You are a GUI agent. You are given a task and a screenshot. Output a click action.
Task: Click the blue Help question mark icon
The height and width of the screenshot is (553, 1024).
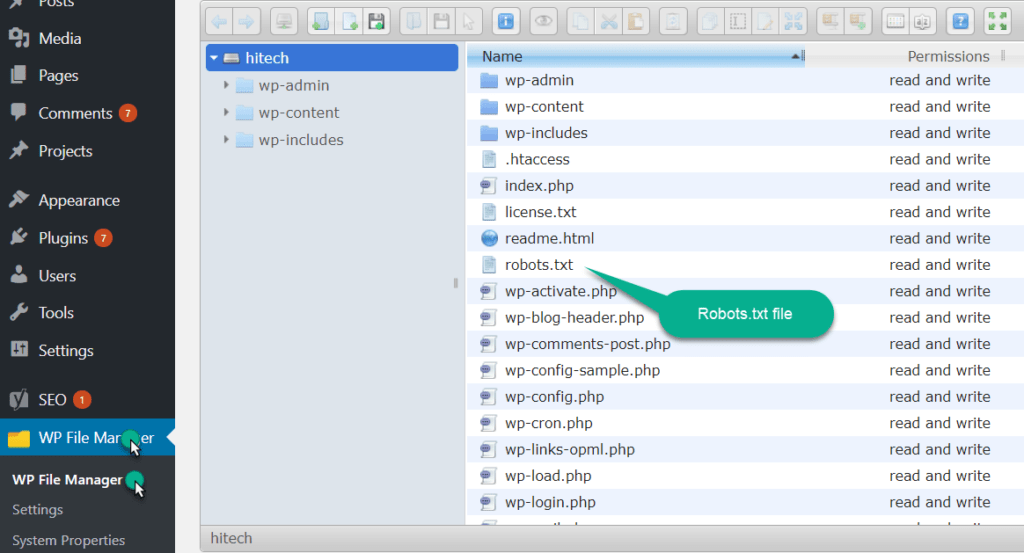960,22
